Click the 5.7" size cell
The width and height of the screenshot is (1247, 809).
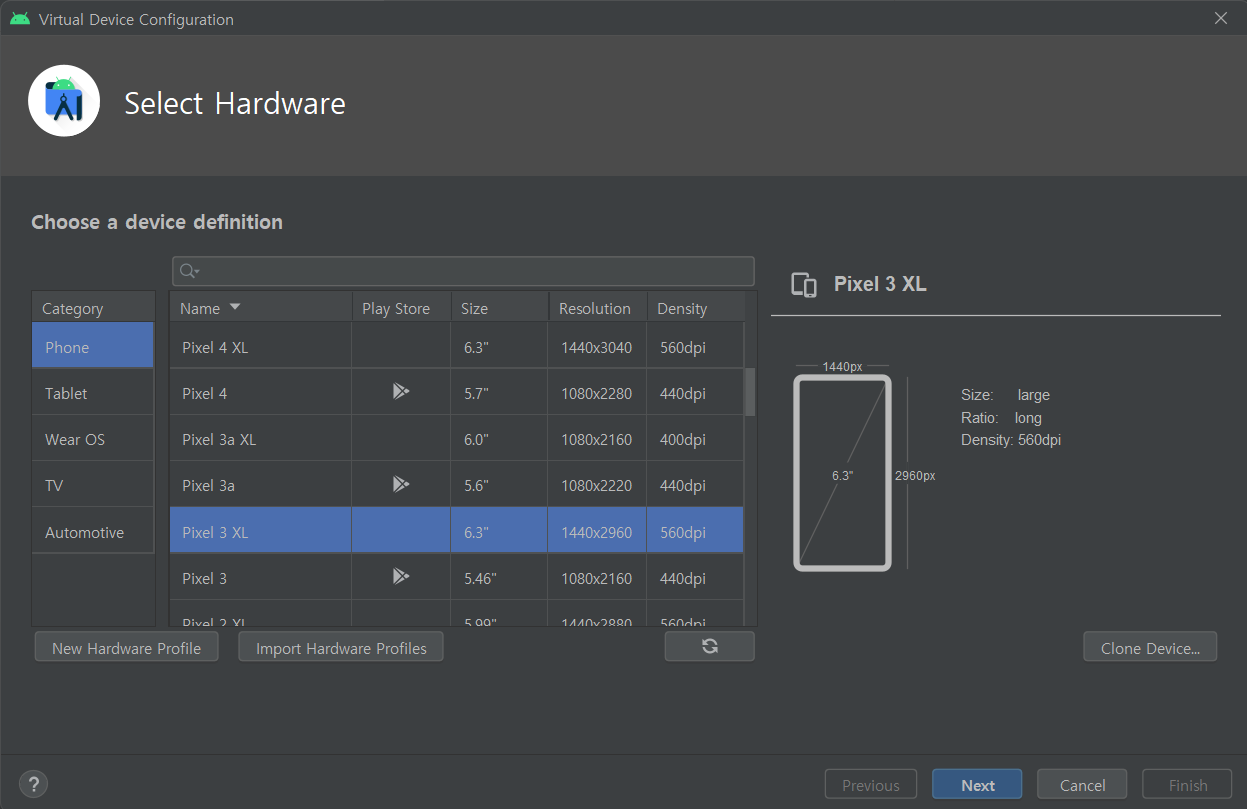pos(499,393)
